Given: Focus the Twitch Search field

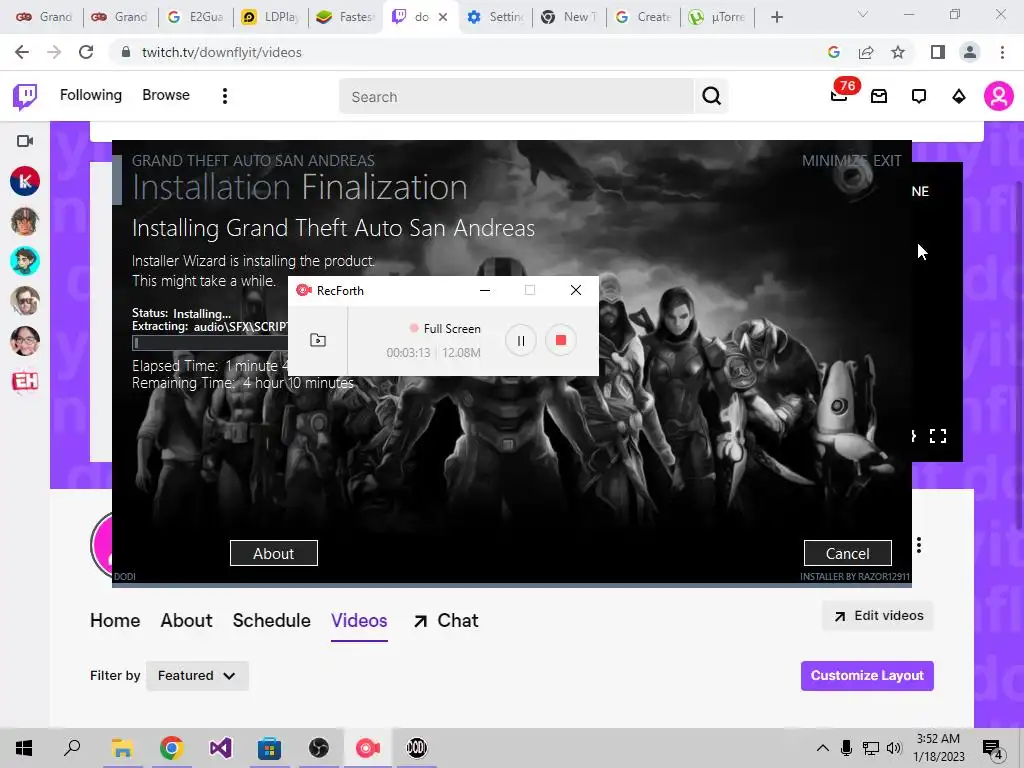Looking at the screenshot, I should (x=516, y=97).
